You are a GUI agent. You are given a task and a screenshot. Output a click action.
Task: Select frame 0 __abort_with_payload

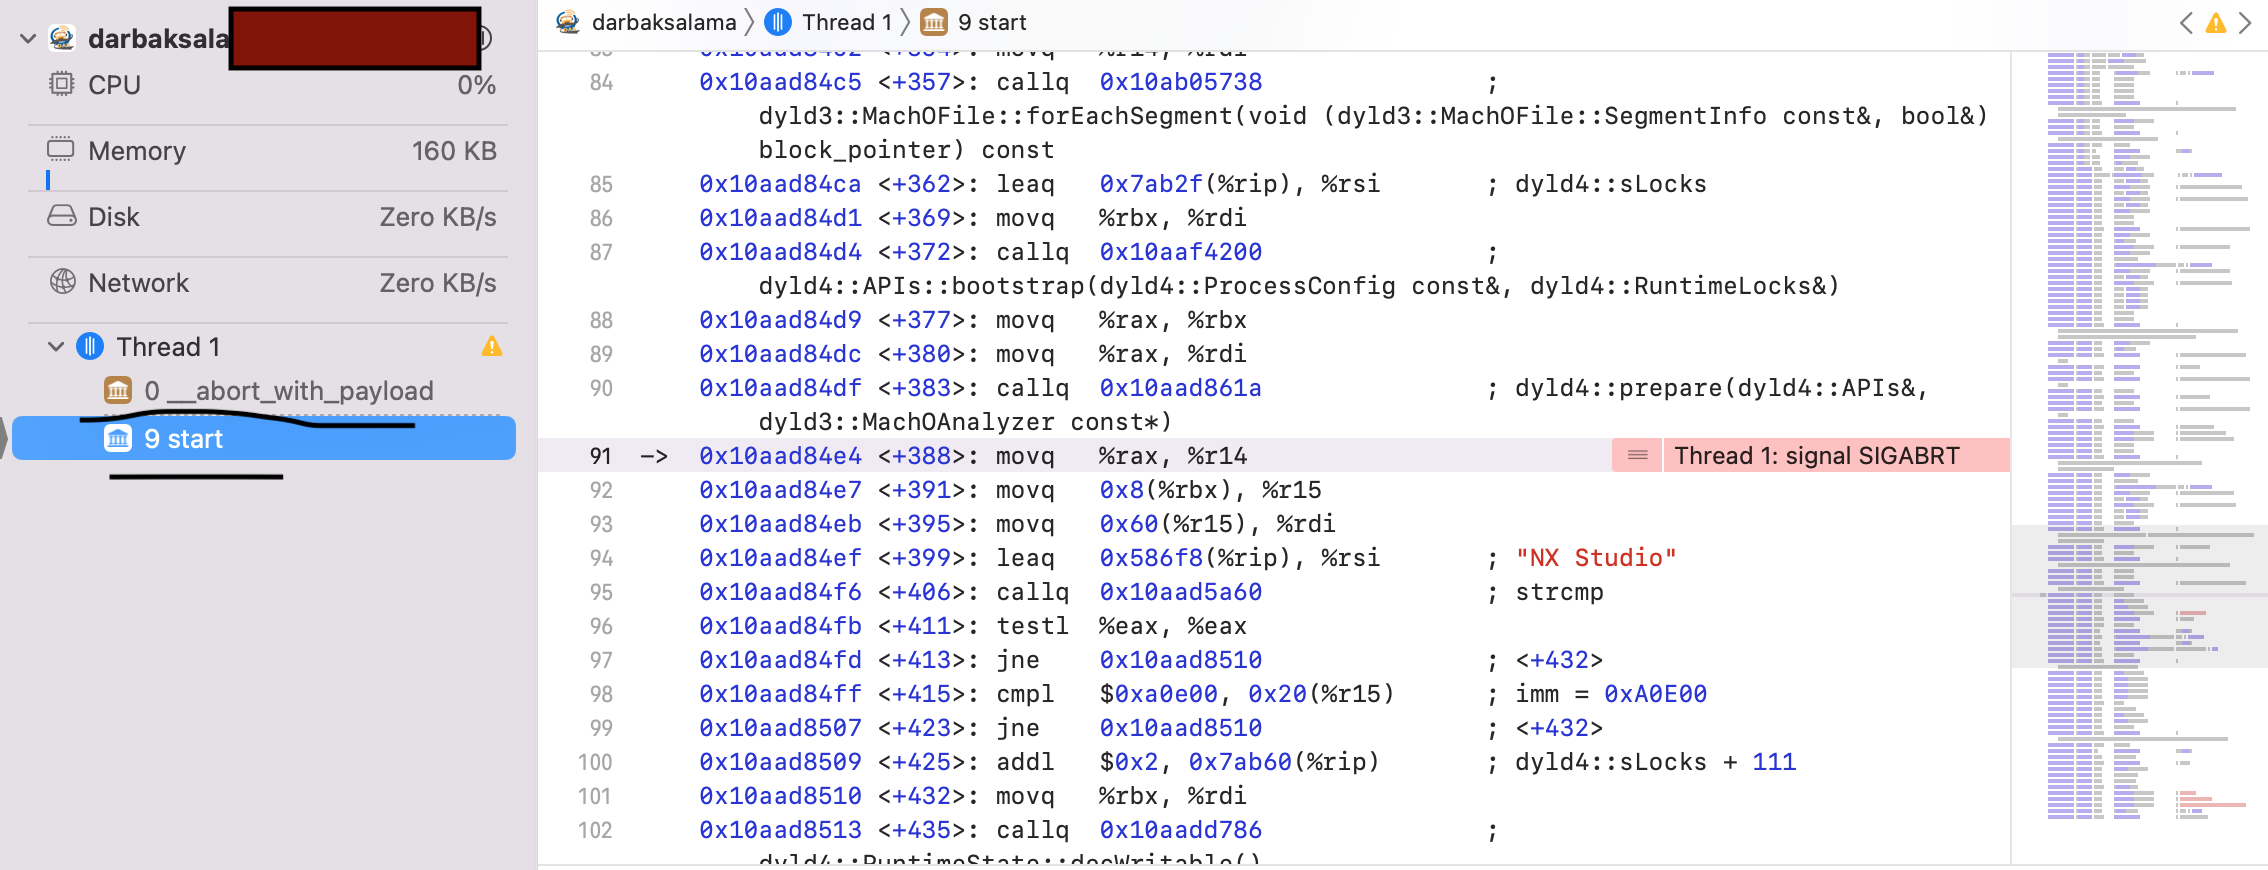(288, 391)
